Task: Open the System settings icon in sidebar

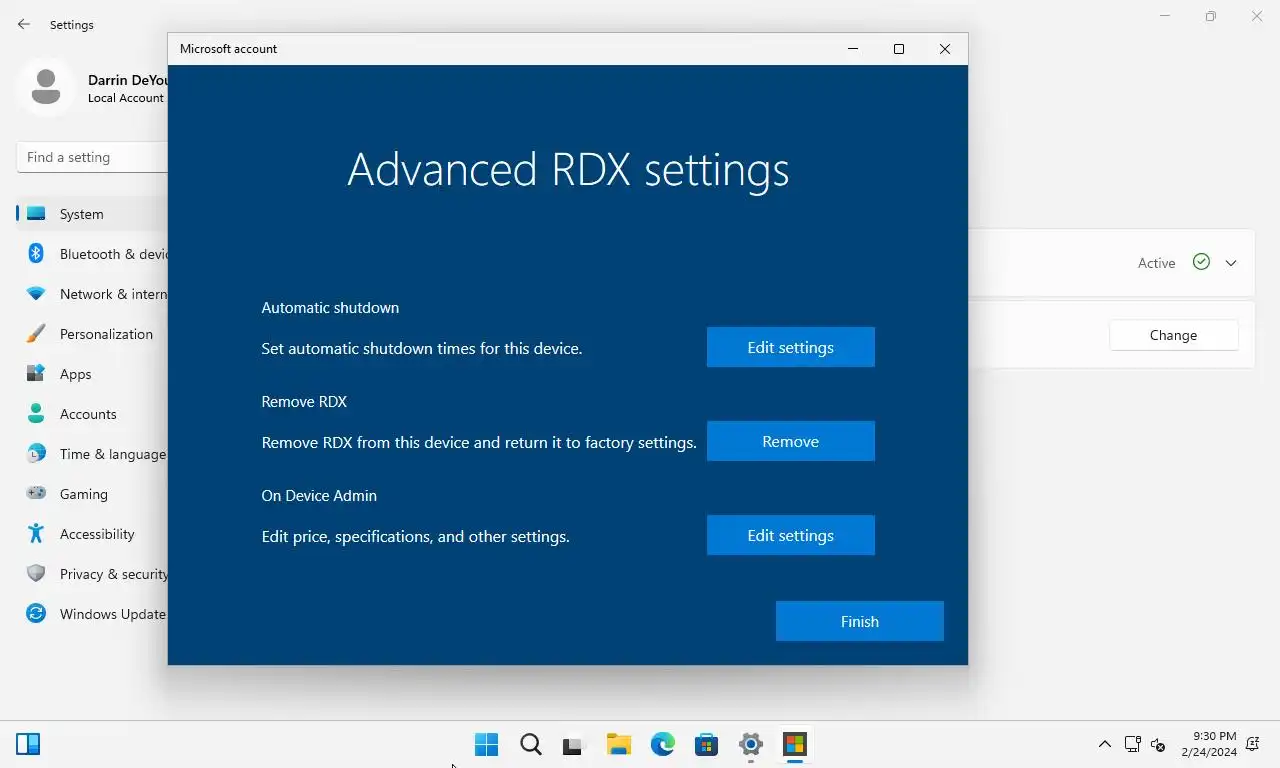Action: coord(36,214)
